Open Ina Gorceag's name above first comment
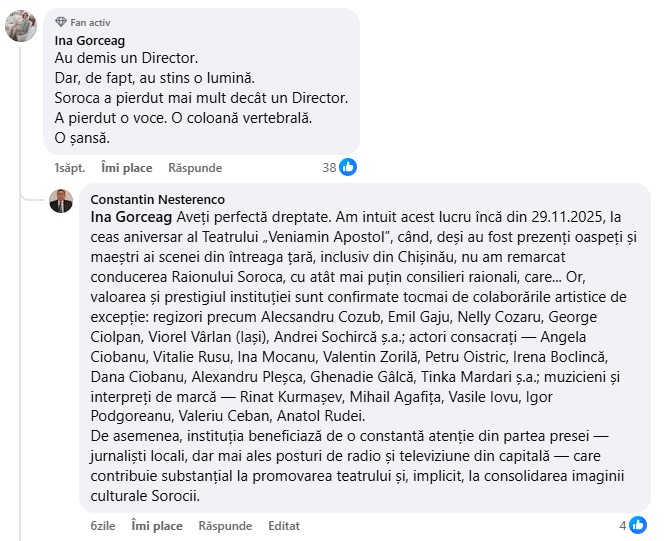Viewport: 664px width, 541px height. pos(87,40)
